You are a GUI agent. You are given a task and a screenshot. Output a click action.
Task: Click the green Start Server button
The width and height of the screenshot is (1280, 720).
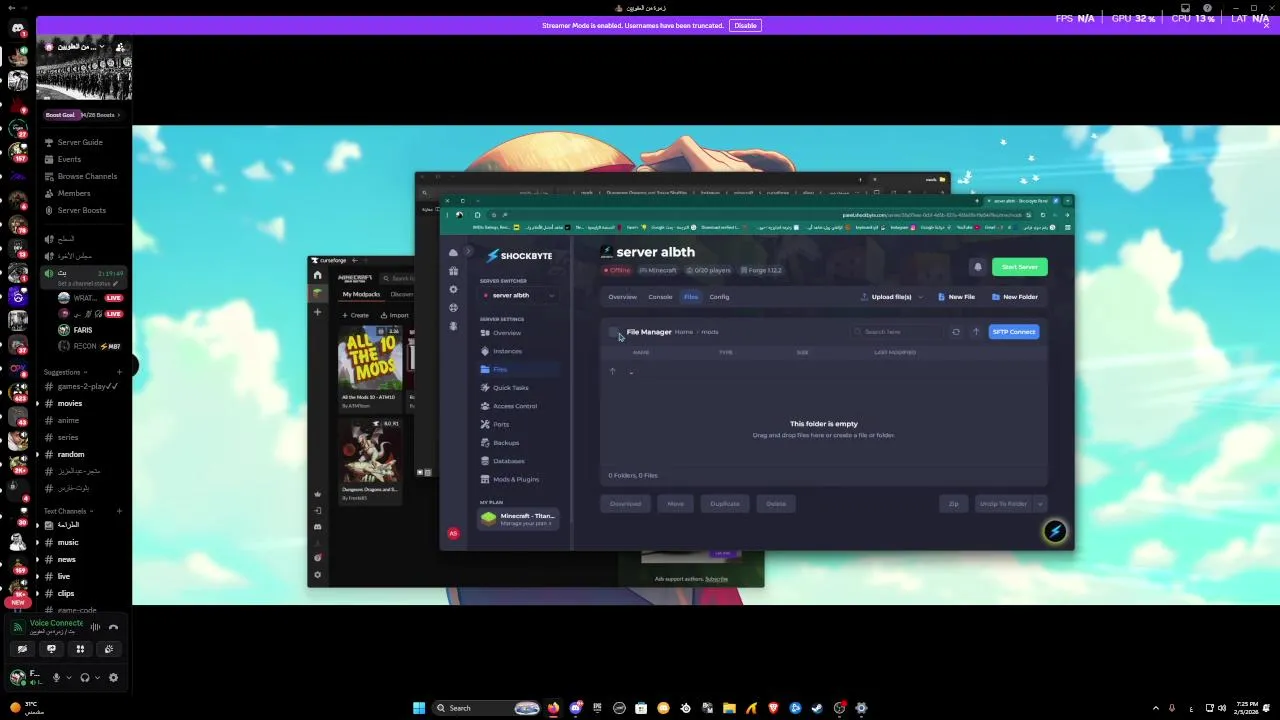[1019, 267]
